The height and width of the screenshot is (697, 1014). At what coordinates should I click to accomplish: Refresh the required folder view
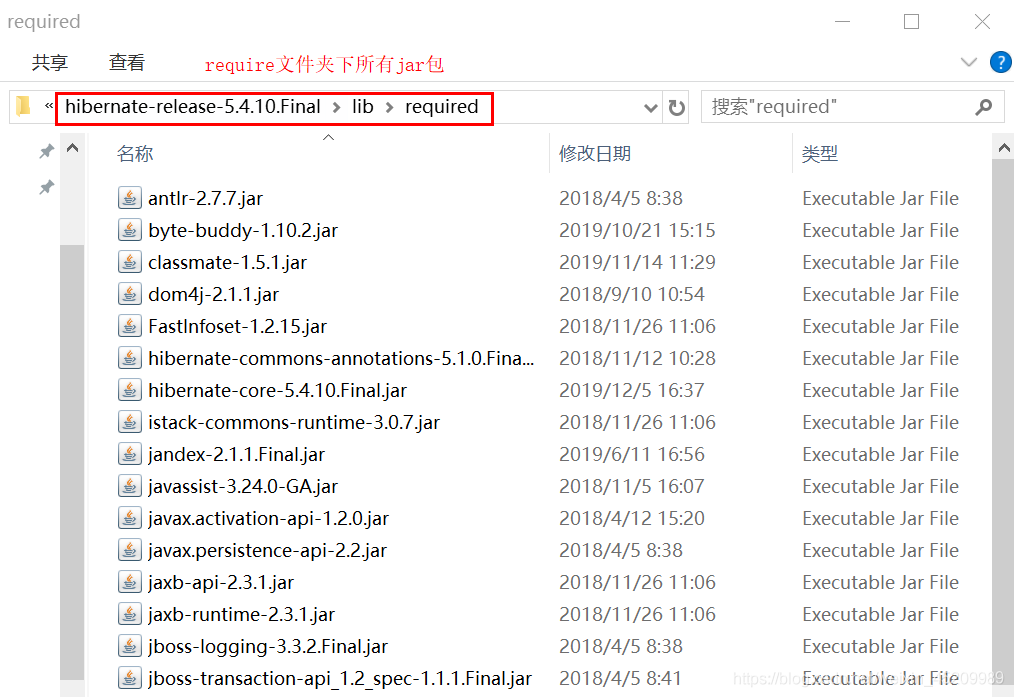[x=676, y=107]
